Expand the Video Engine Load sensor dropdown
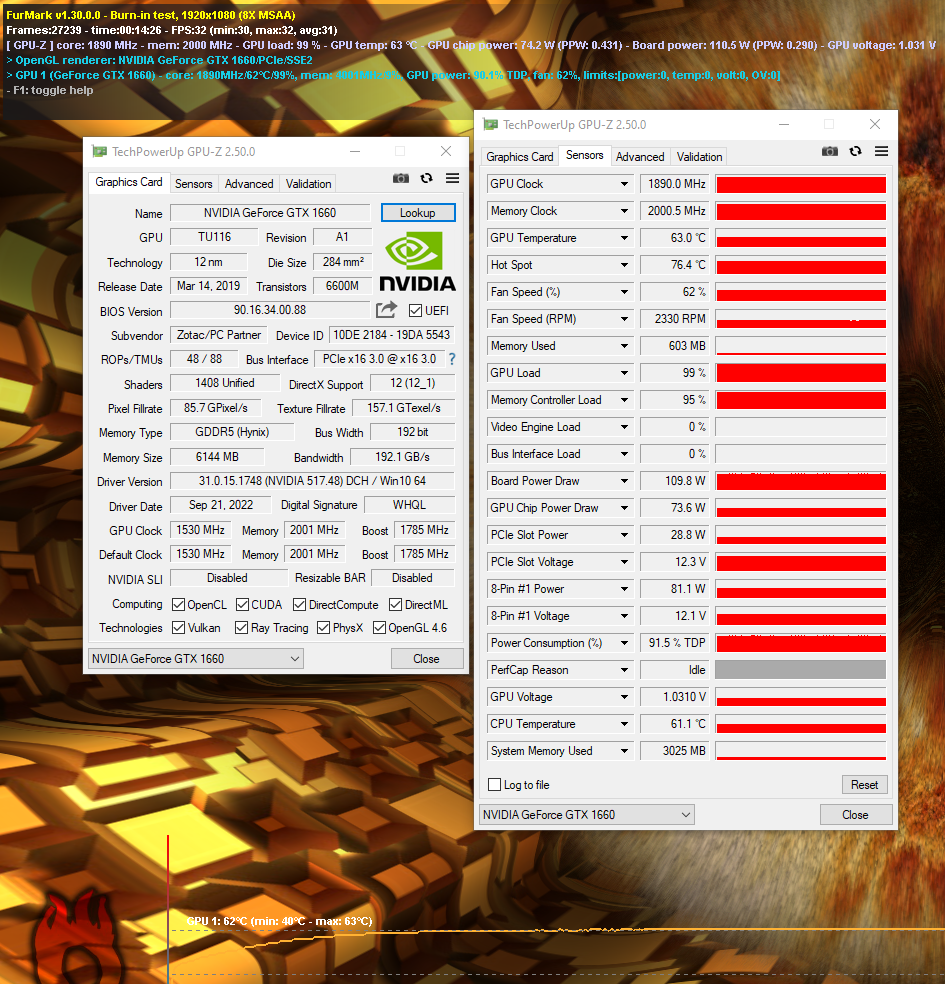Screen dimensions: 946x985 pos(624,427)
